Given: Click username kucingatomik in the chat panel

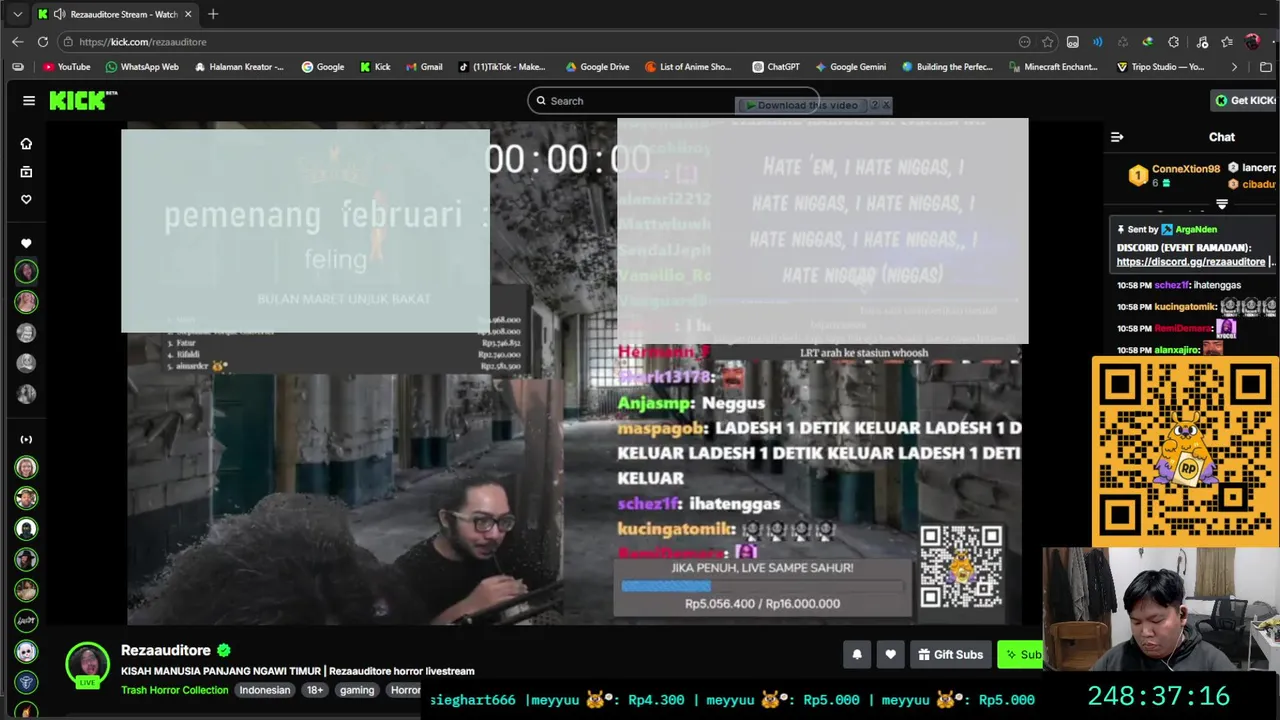Looking at the screenshot, I should pos(1185,307).
